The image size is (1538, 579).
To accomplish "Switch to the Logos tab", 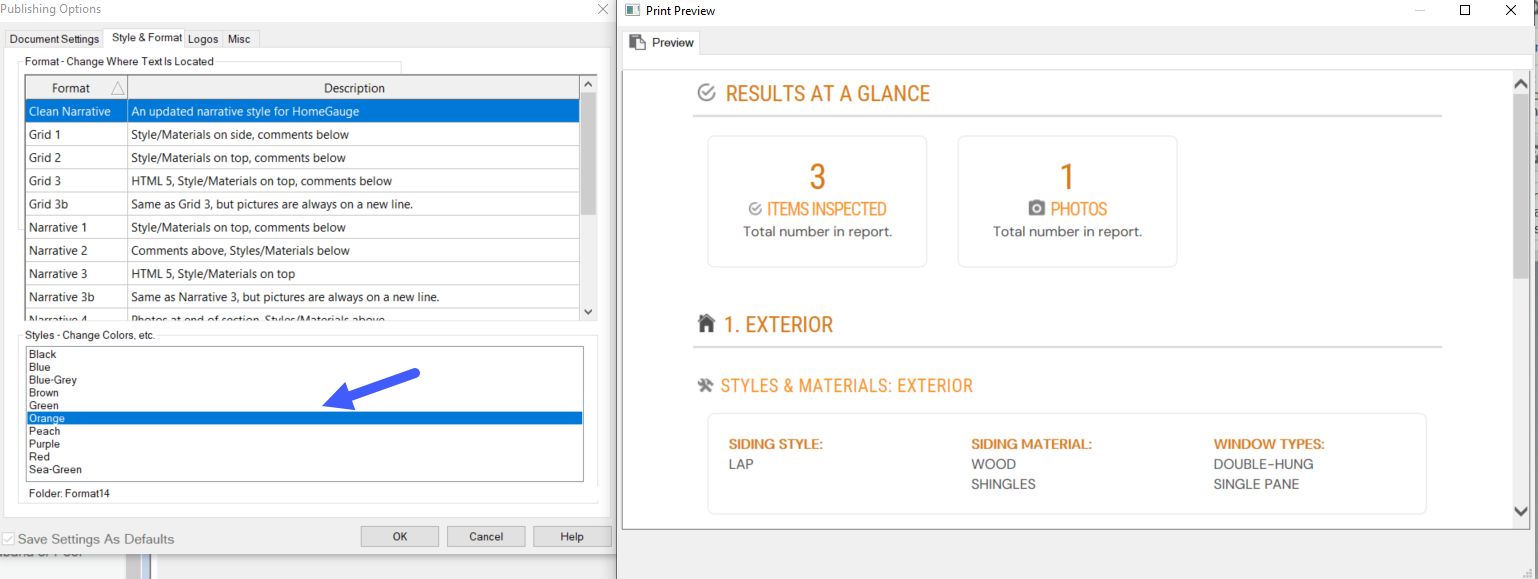I will click(203, 39).
